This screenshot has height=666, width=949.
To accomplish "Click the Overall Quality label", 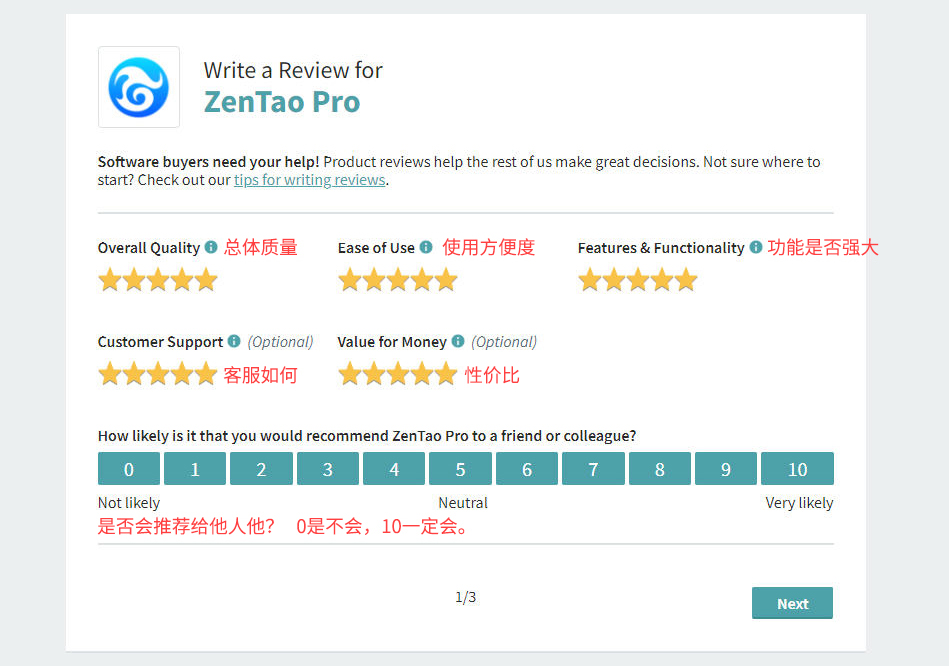I will 149,248.
